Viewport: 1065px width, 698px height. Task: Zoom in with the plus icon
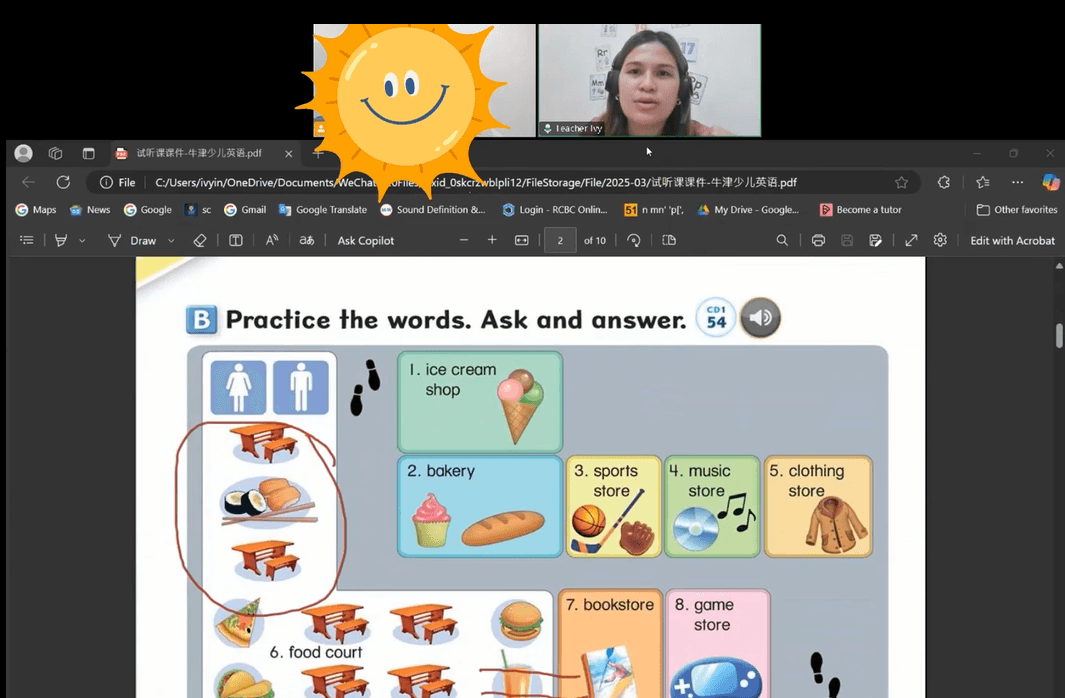click(492, 240)
